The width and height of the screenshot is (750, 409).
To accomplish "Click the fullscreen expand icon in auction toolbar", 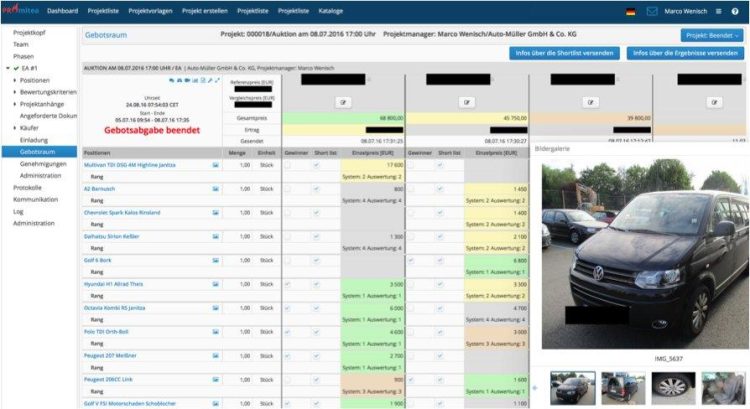I will [x=218, y=80].
